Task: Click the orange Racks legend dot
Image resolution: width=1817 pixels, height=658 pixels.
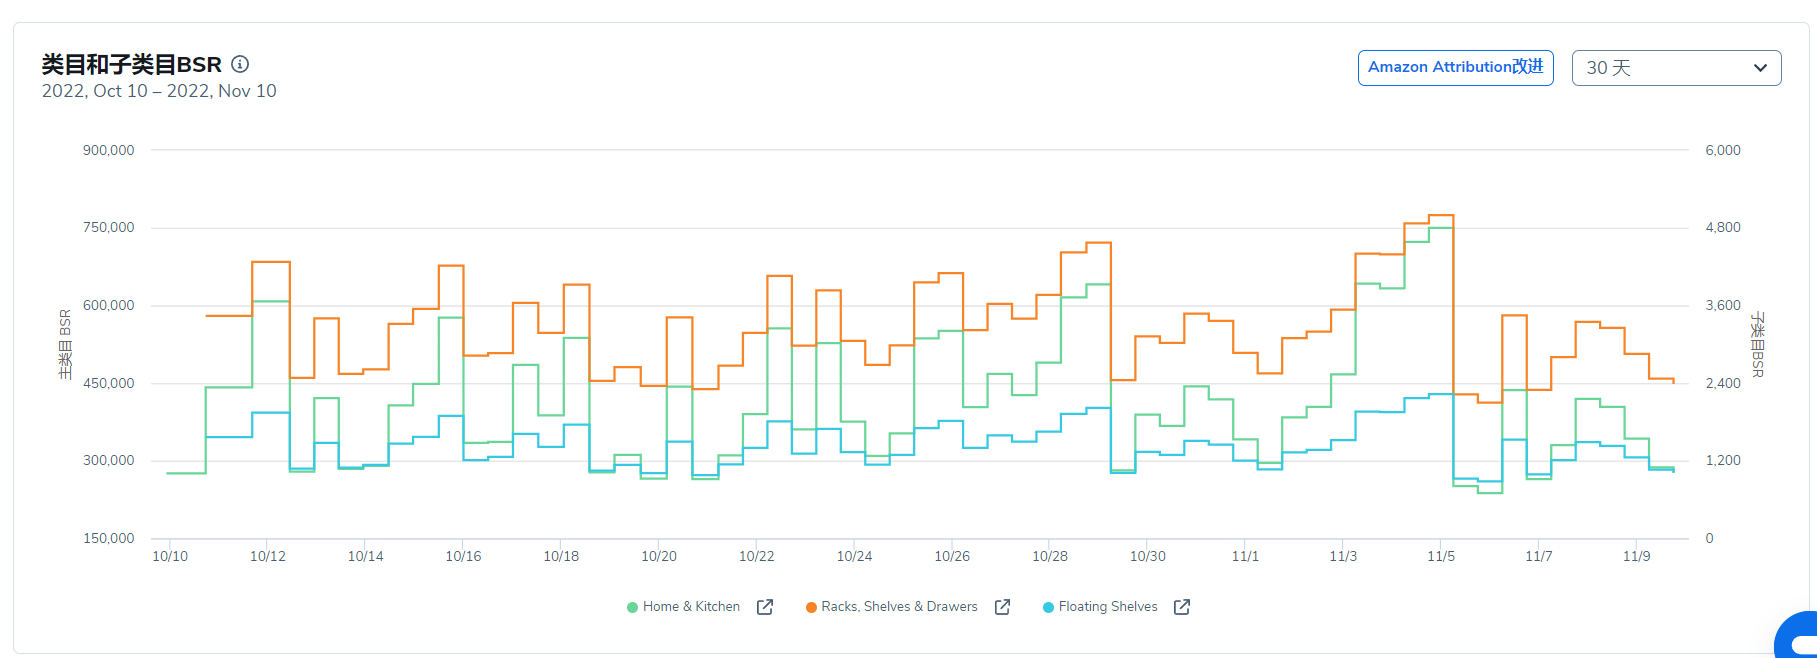Action: pos(811,607)
